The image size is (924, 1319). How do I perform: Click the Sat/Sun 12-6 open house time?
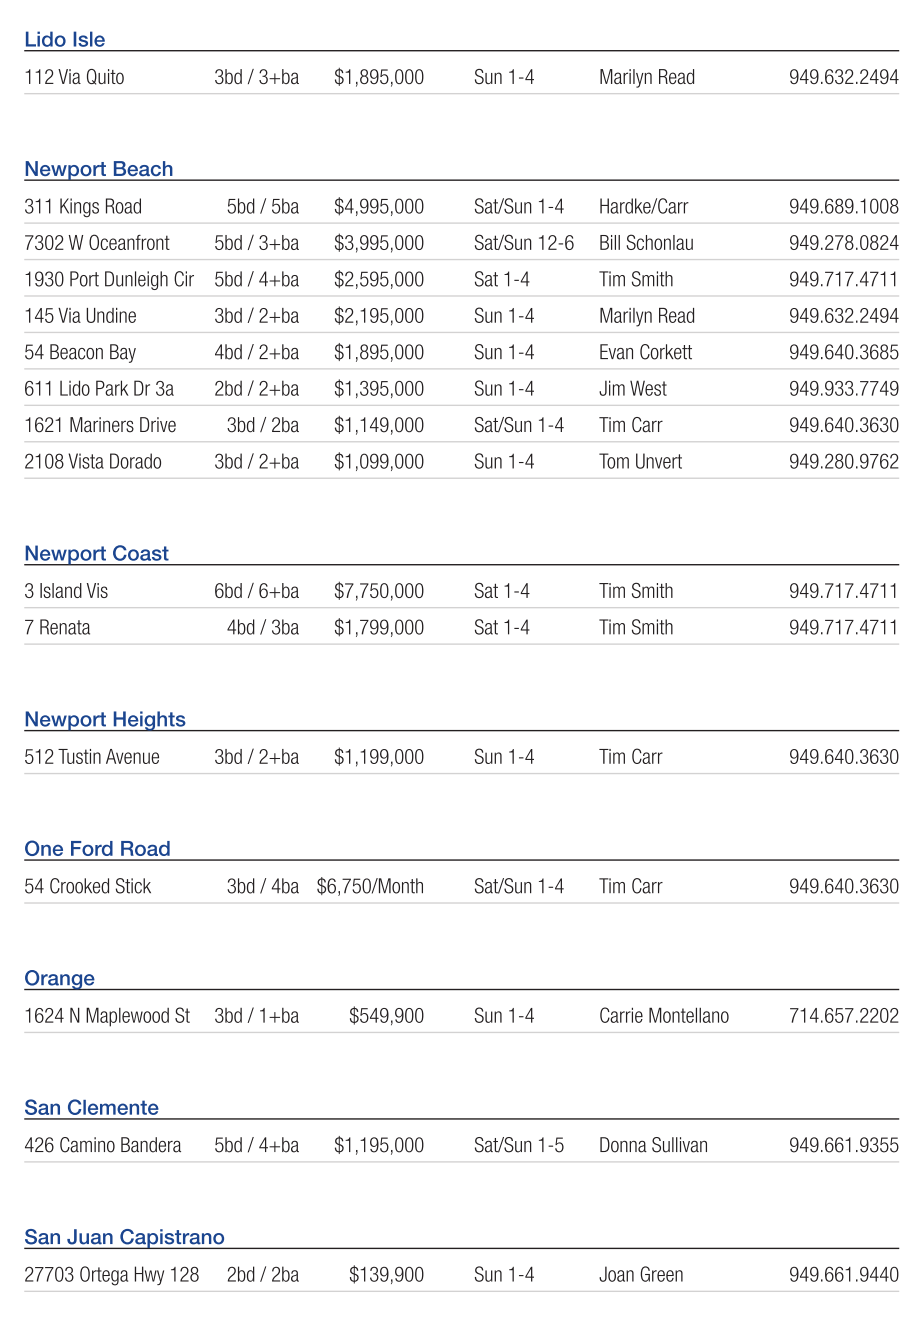pos(524,243)
